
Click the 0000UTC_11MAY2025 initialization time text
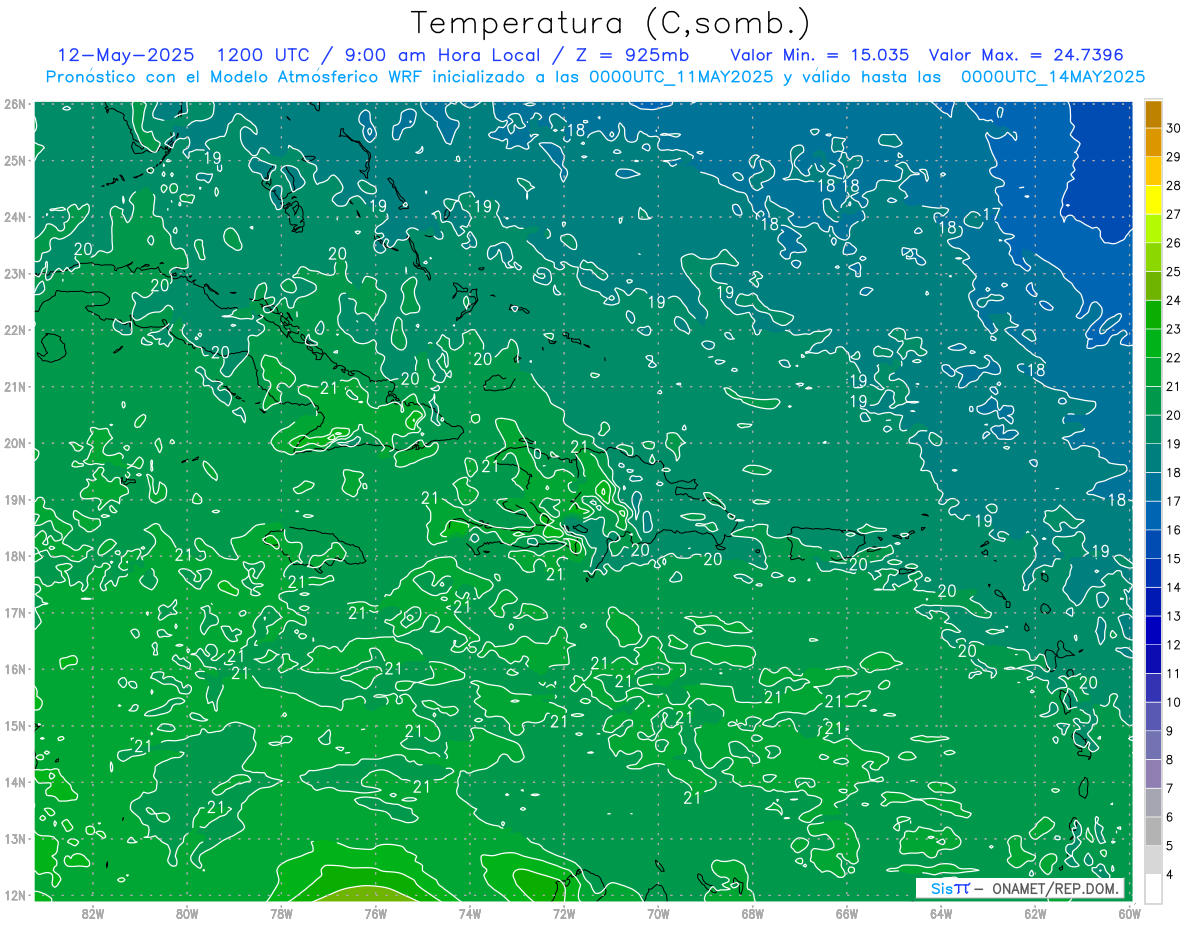pos(681,77)
